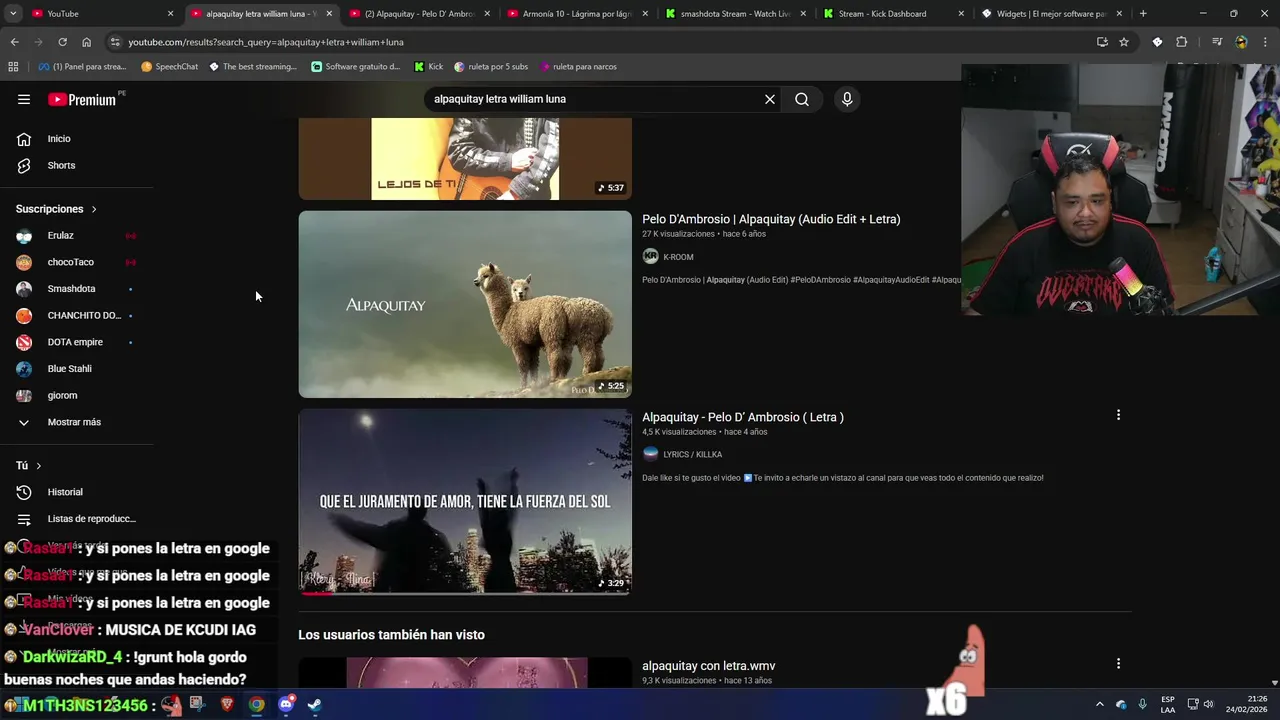The image size is (1280, 720).
Task: Open options menu for Alpaquitay Pelo D' Ambrosio (Letra)
Action: click(1118, 415)
